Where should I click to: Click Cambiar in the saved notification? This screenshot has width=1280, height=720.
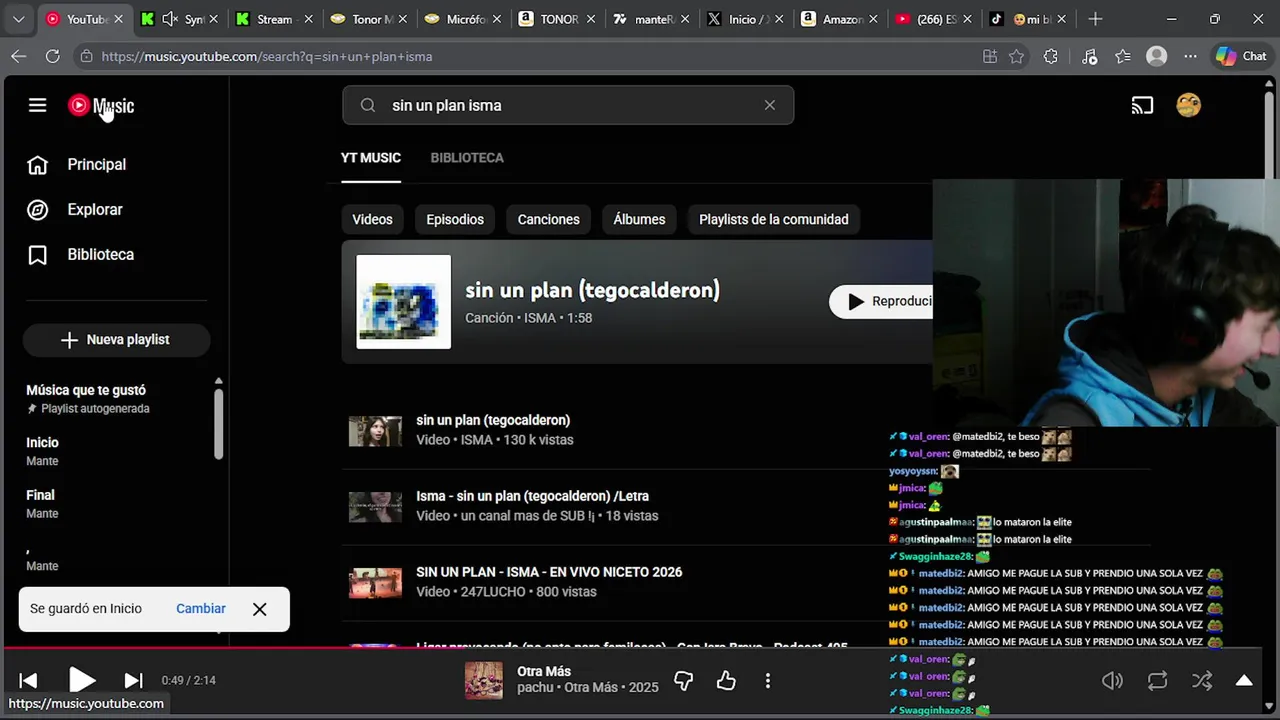tap(201, 608)
